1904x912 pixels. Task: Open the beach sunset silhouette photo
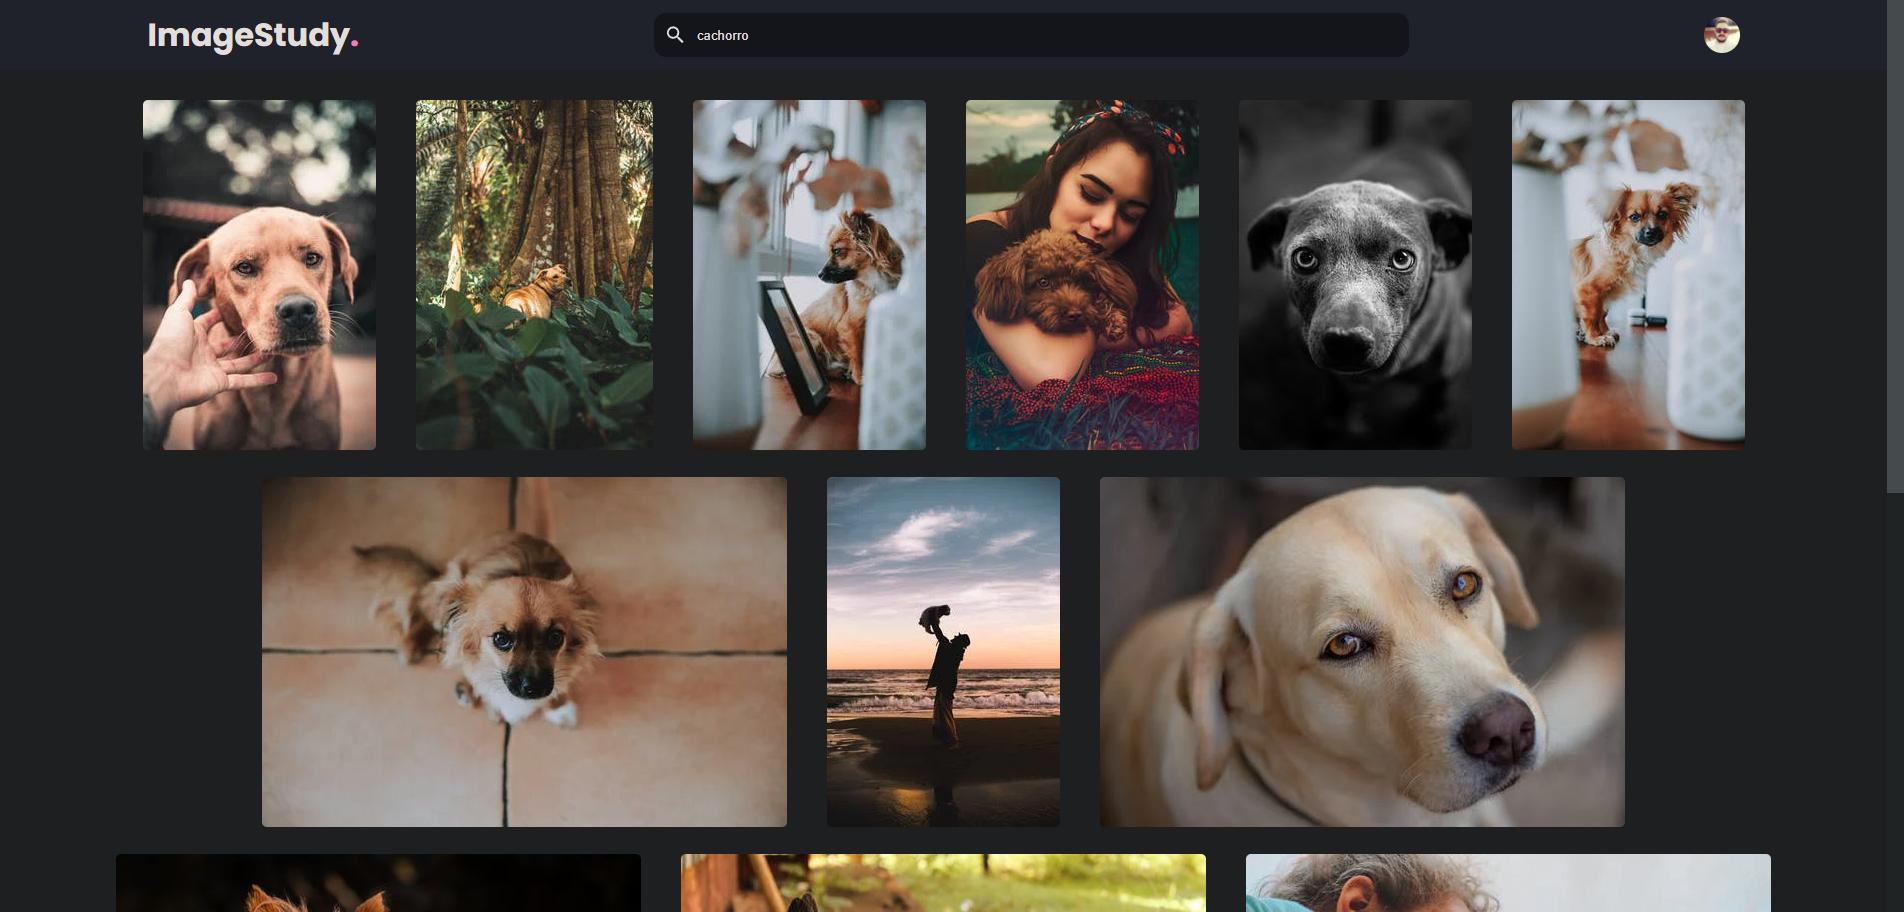[943, 652]
